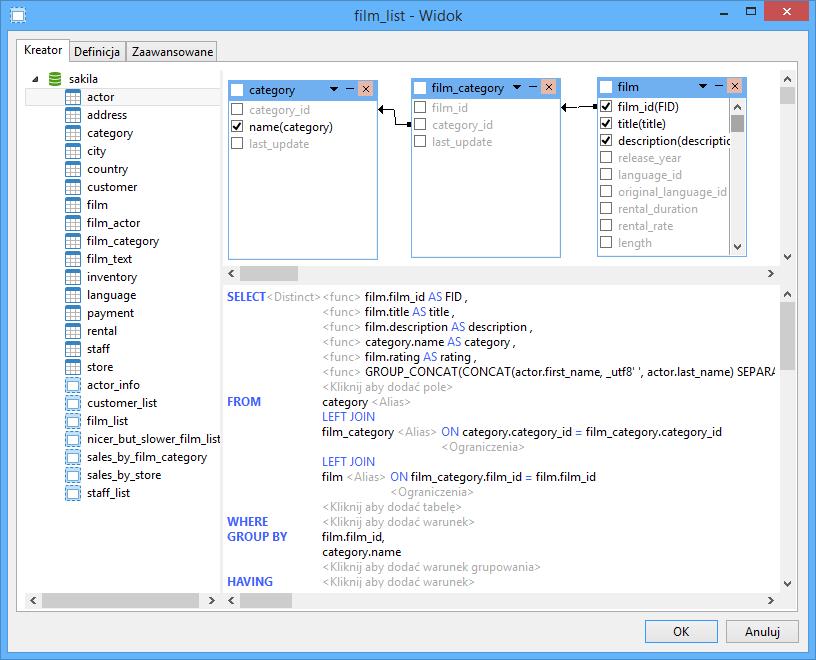Remove the film table from diagram

click(x=735, y=86)
